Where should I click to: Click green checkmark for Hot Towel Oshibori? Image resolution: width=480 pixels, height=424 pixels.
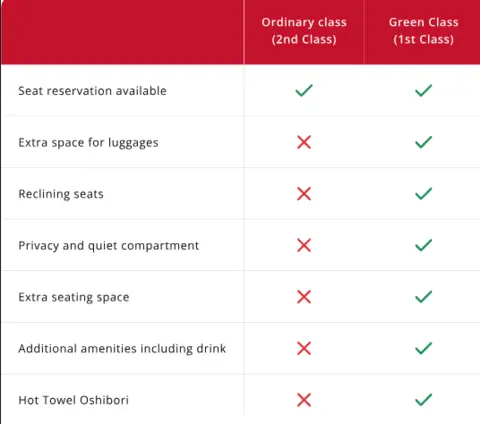point(423,400)
